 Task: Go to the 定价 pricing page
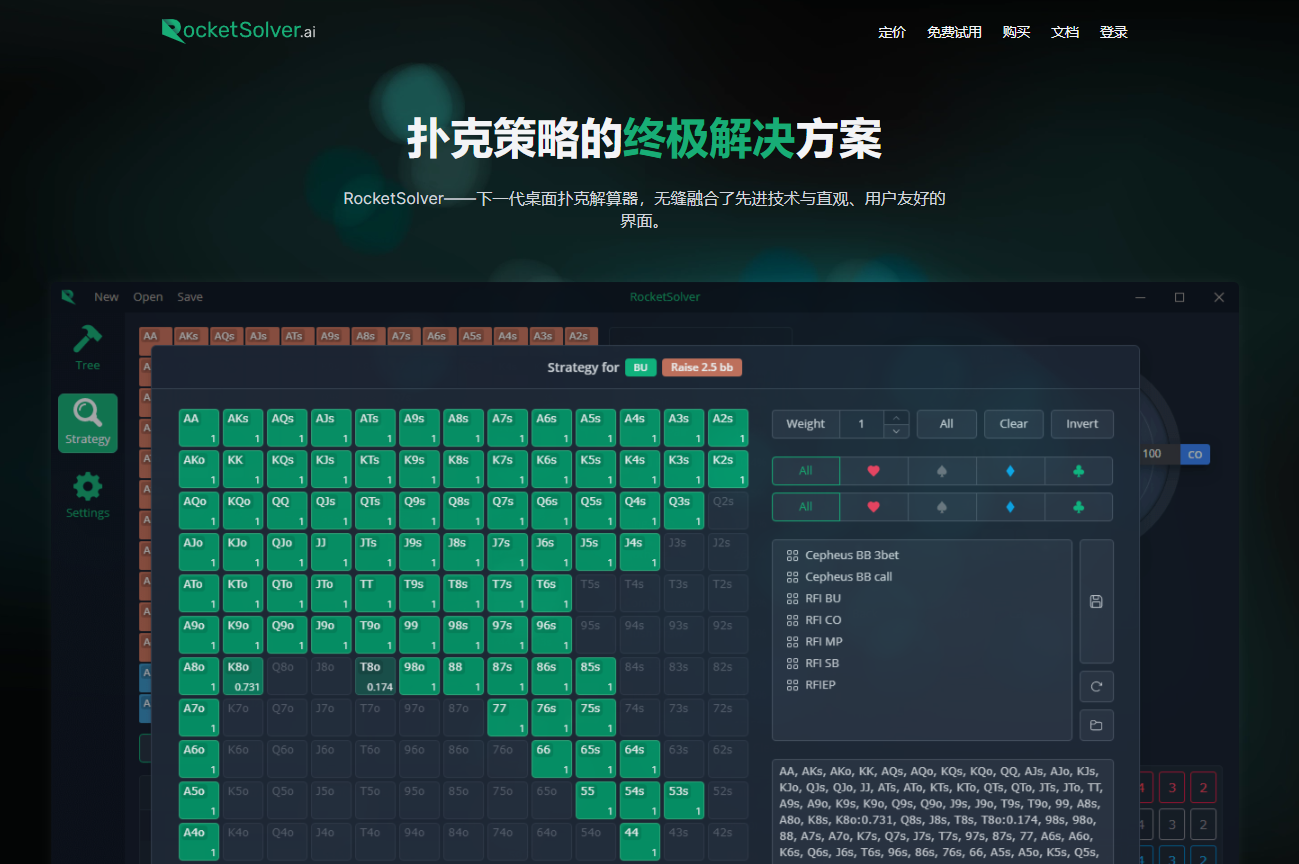point(892,32)
